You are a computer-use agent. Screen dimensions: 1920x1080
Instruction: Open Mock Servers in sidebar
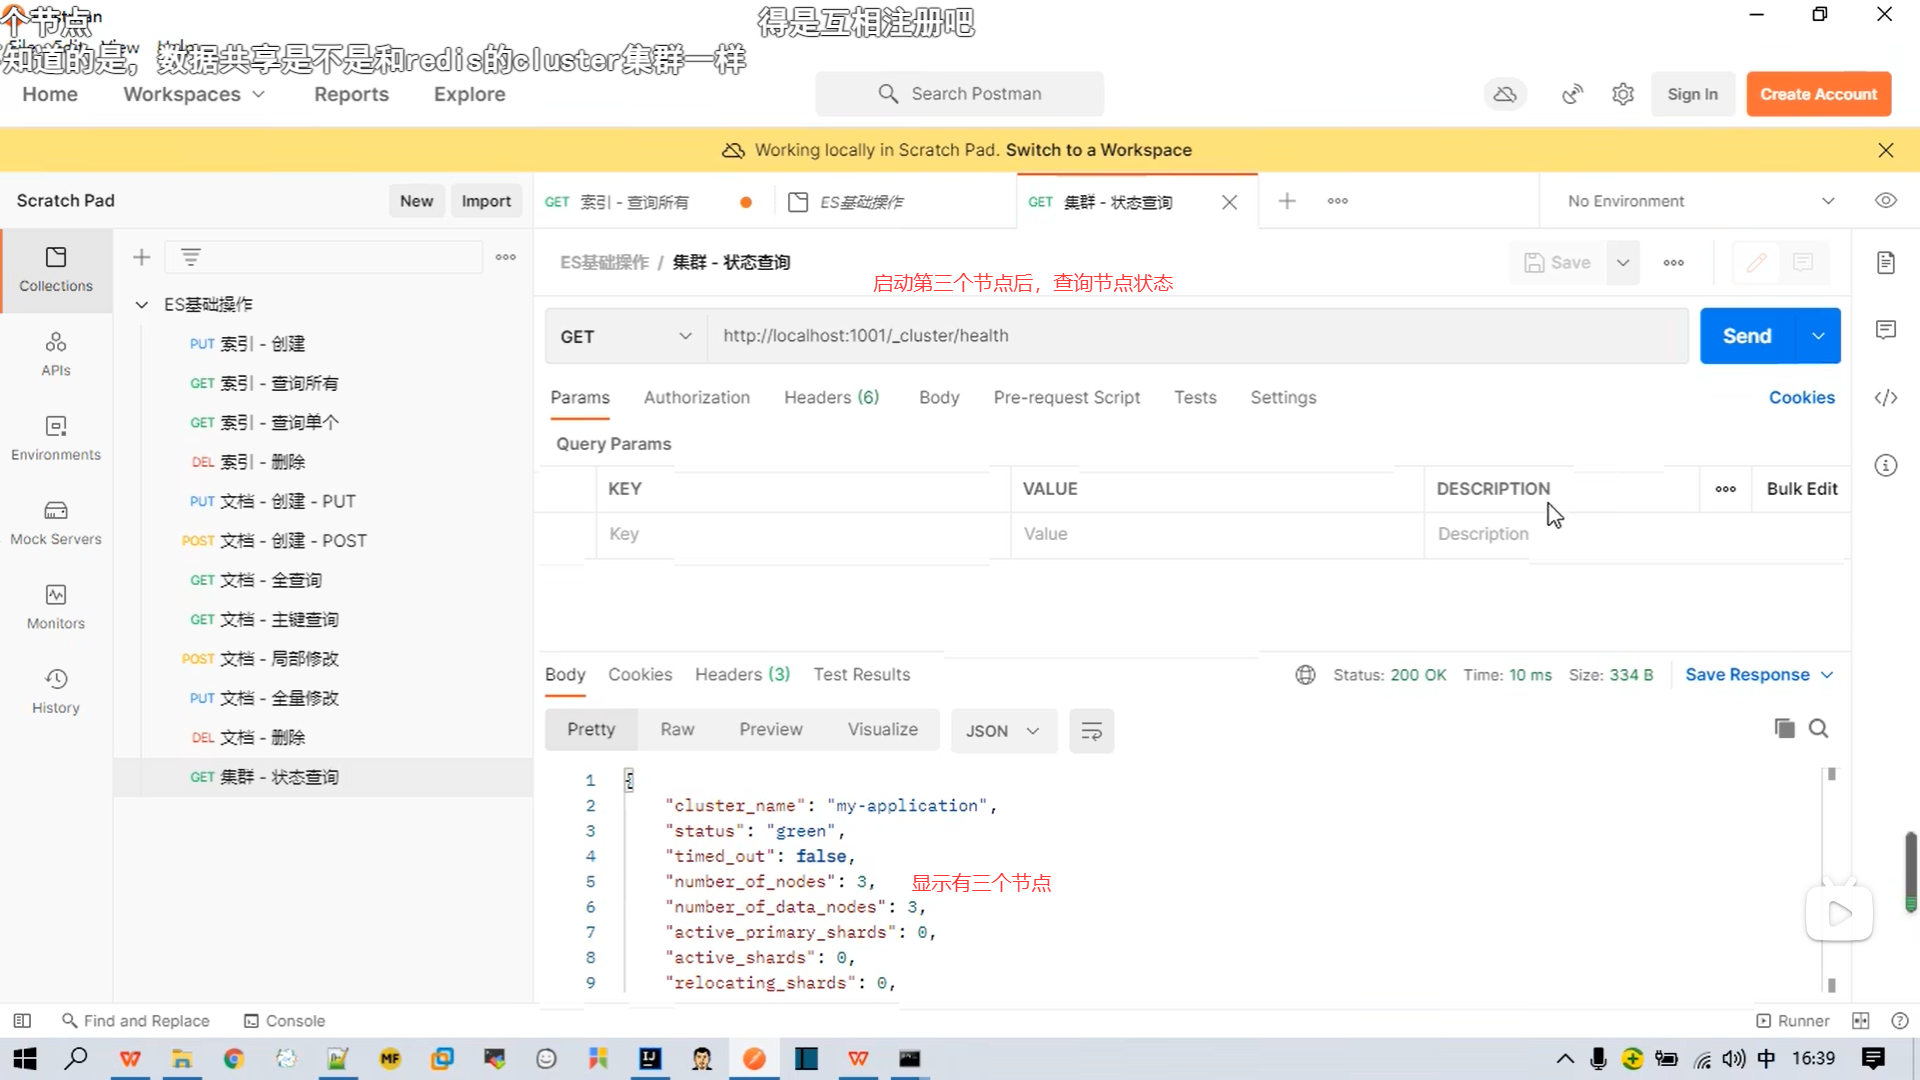coord(56,522)
